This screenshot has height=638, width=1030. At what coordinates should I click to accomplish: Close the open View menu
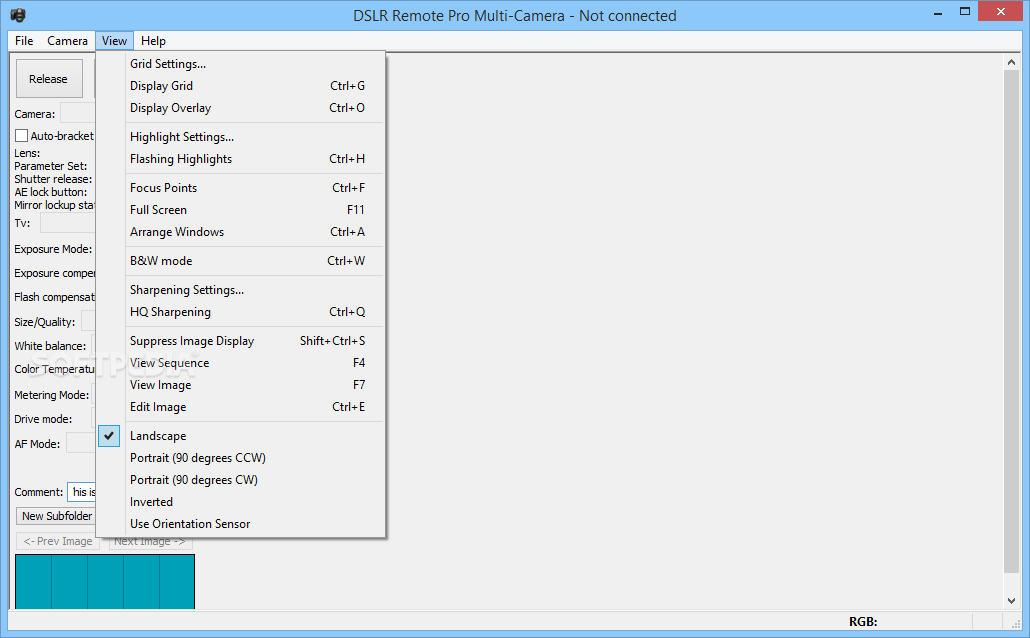(x=114, y=41)
